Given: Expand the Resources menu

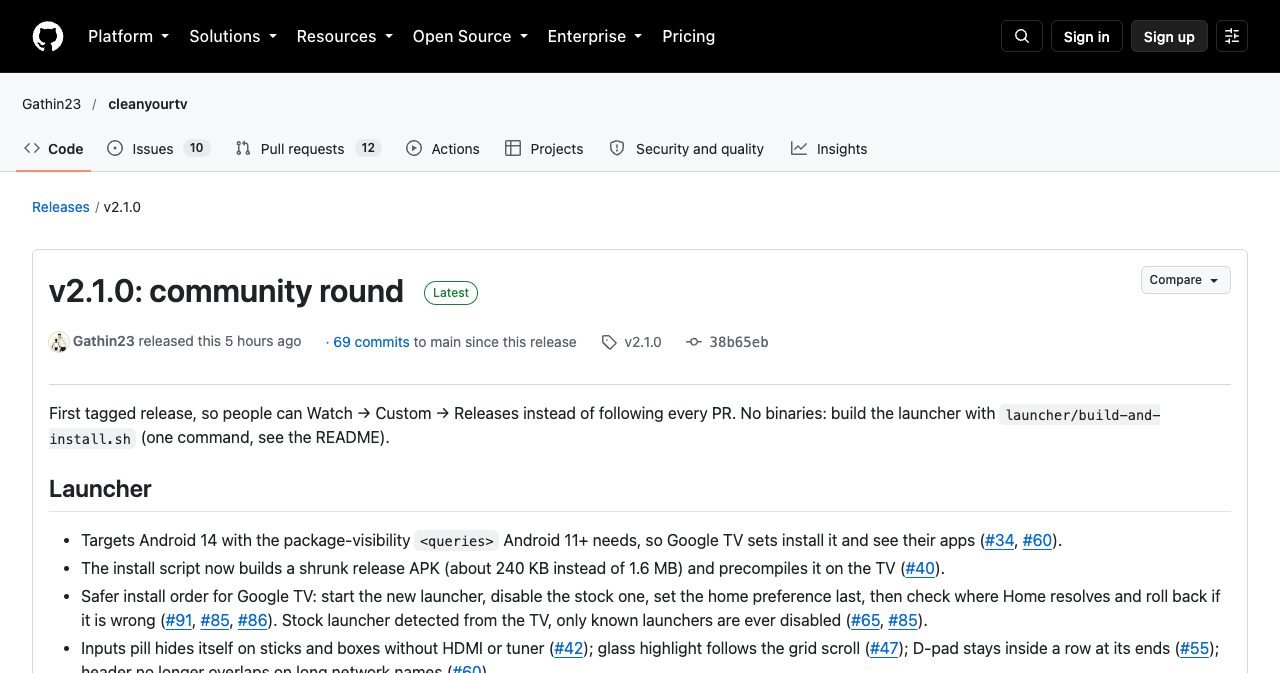Looking at the screenshot, I should 344,36.
